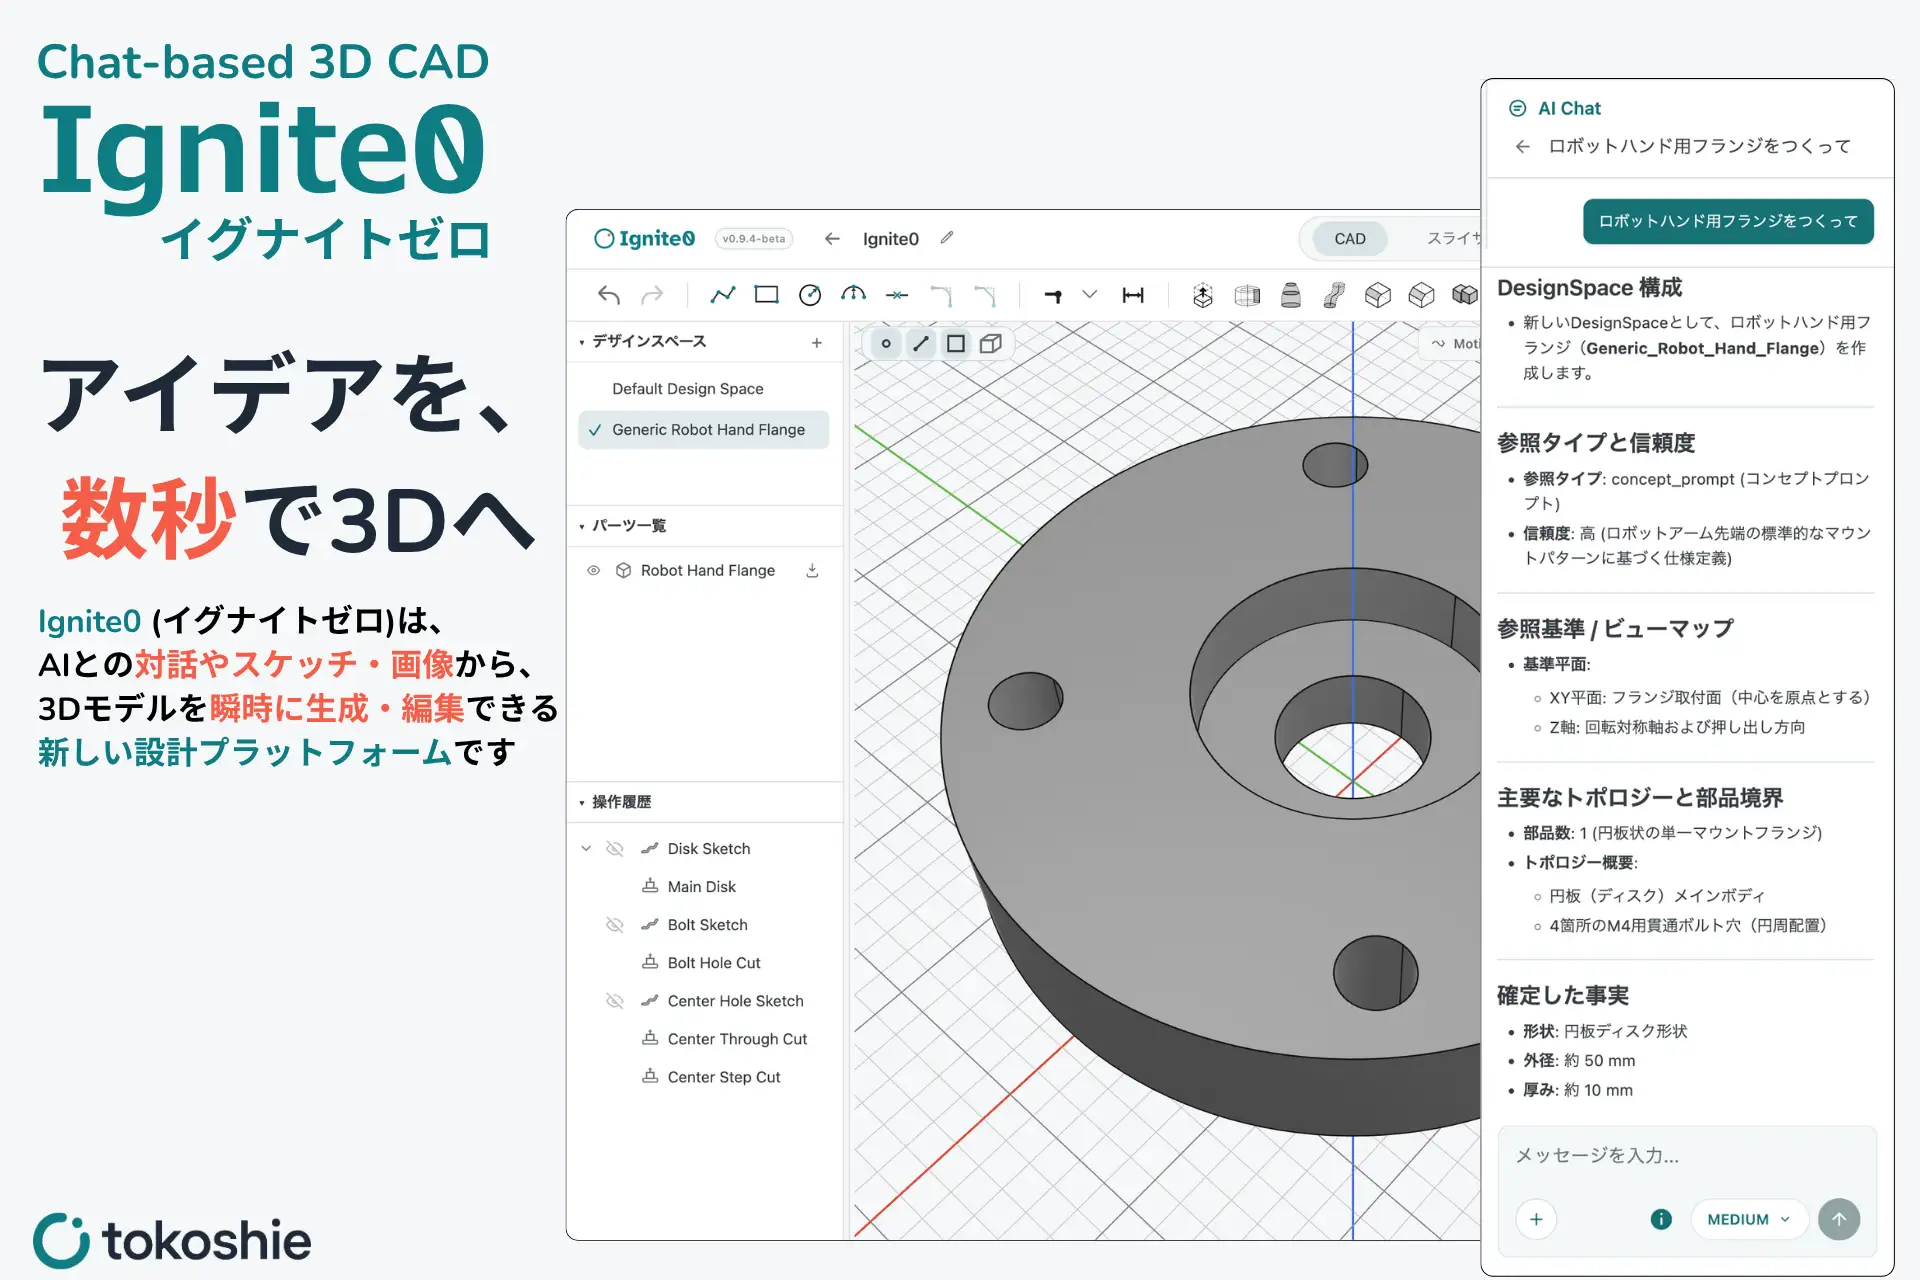
Task: Click the Ignite0 logo in app header
Action: 644,238
